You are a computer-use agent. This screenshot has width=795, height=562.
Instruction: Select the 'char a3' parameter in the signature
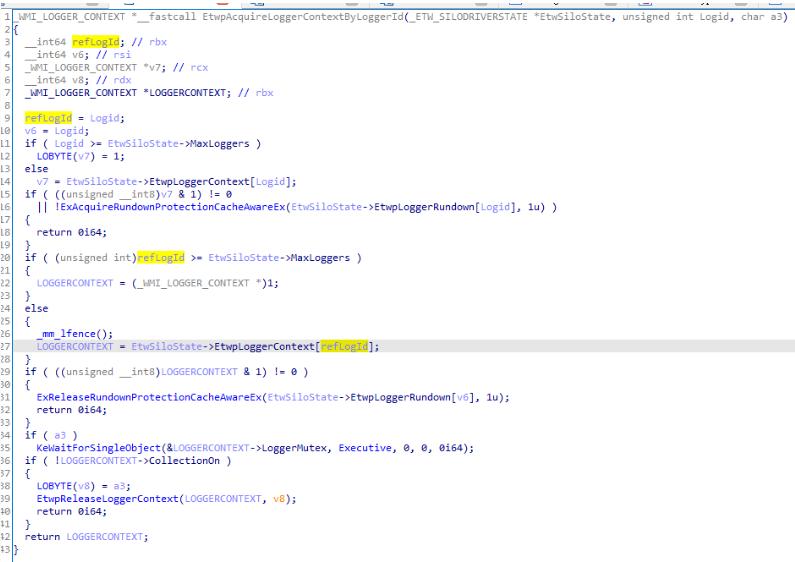click(x=762, y=16)
